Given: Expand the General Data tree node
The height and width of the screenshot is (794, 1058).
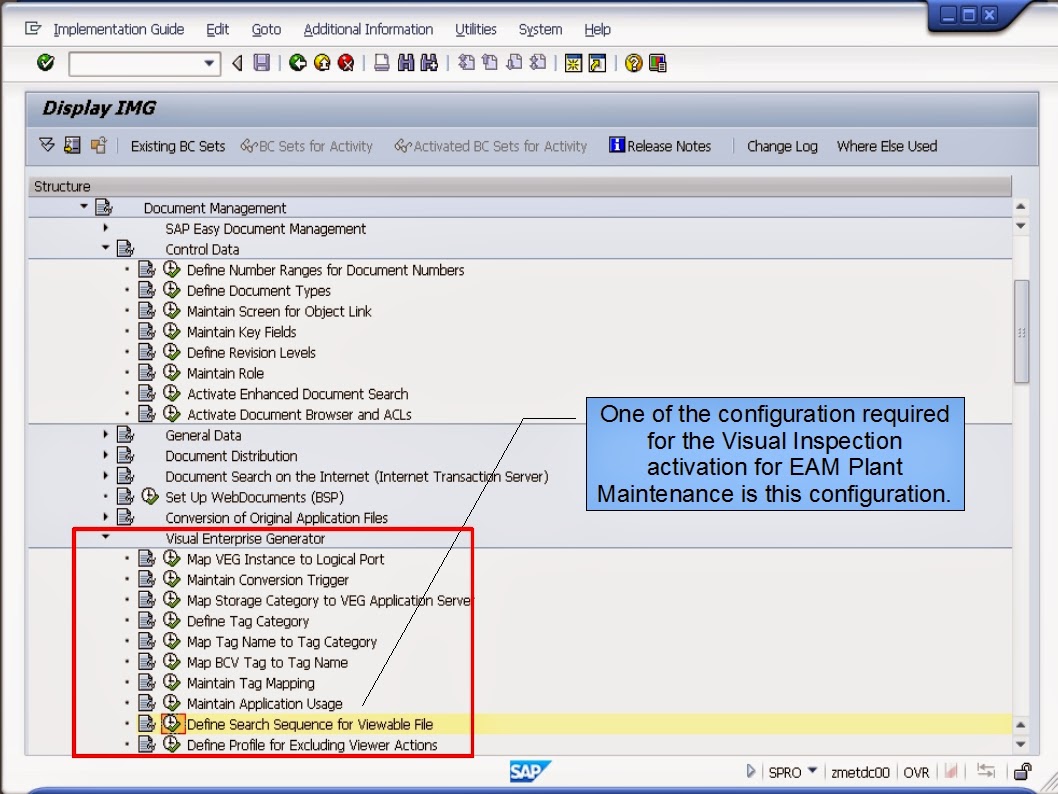Looking at the screenshot, I should [x=105, y=435].
